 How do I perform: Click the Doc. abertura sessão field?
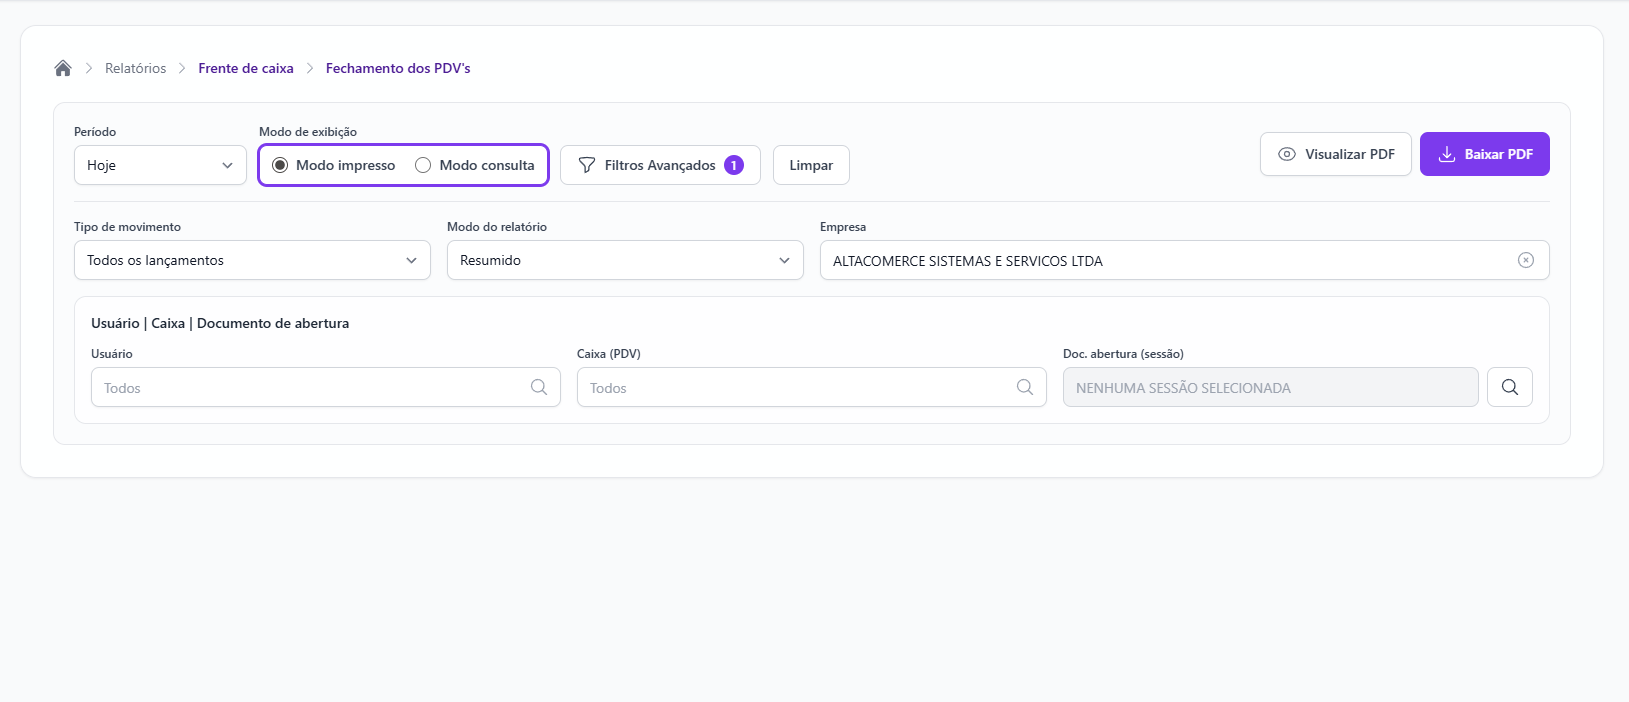[x=1271, y=387]
